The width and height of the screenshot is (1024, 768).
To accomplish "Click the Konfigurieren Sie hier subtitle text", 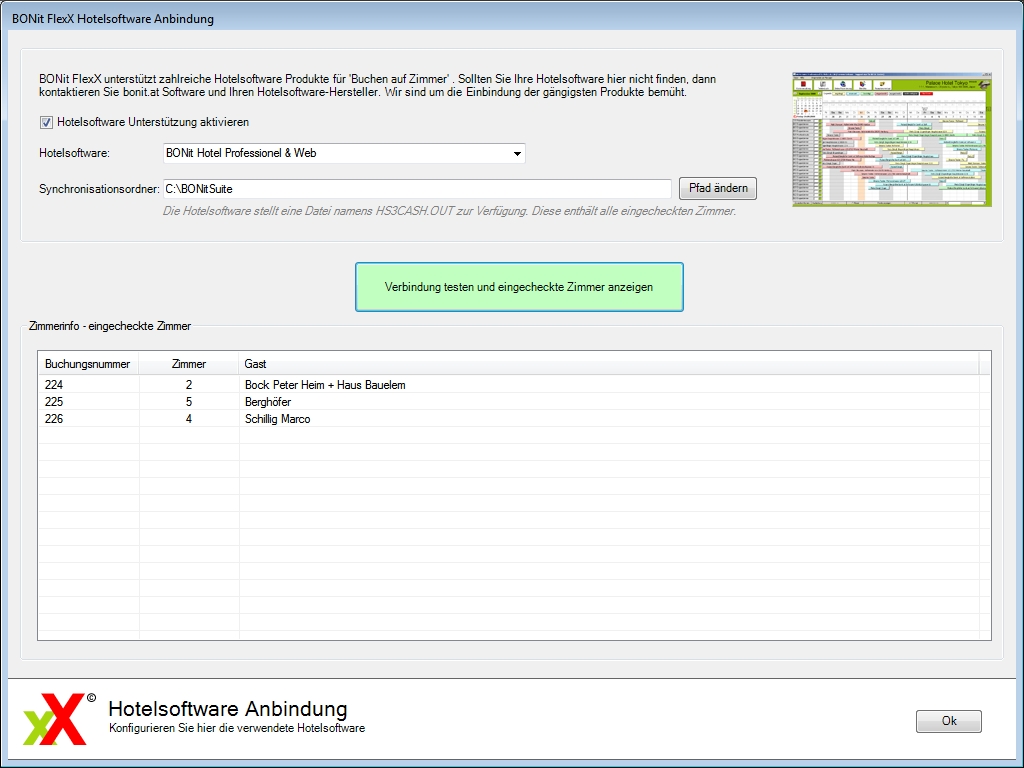I will [237, 728].
